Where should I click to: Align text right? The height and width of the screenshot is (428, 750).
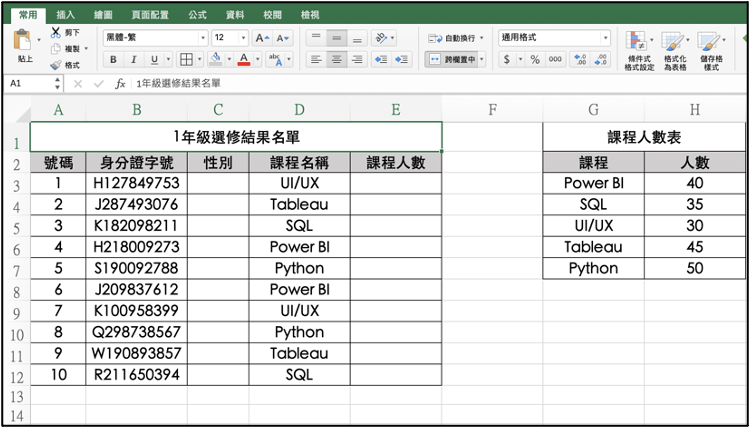[x=357, y=60]
